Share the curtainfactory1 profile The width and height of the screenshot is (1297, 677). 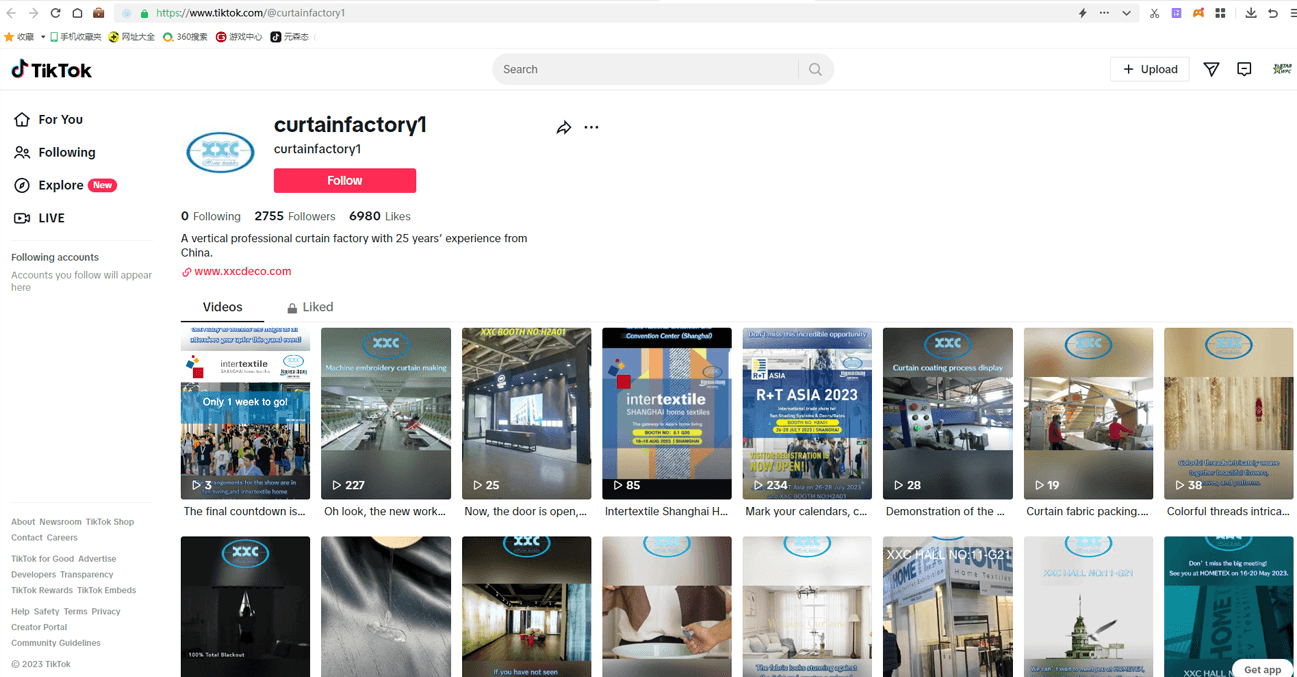tap(564, 128)
